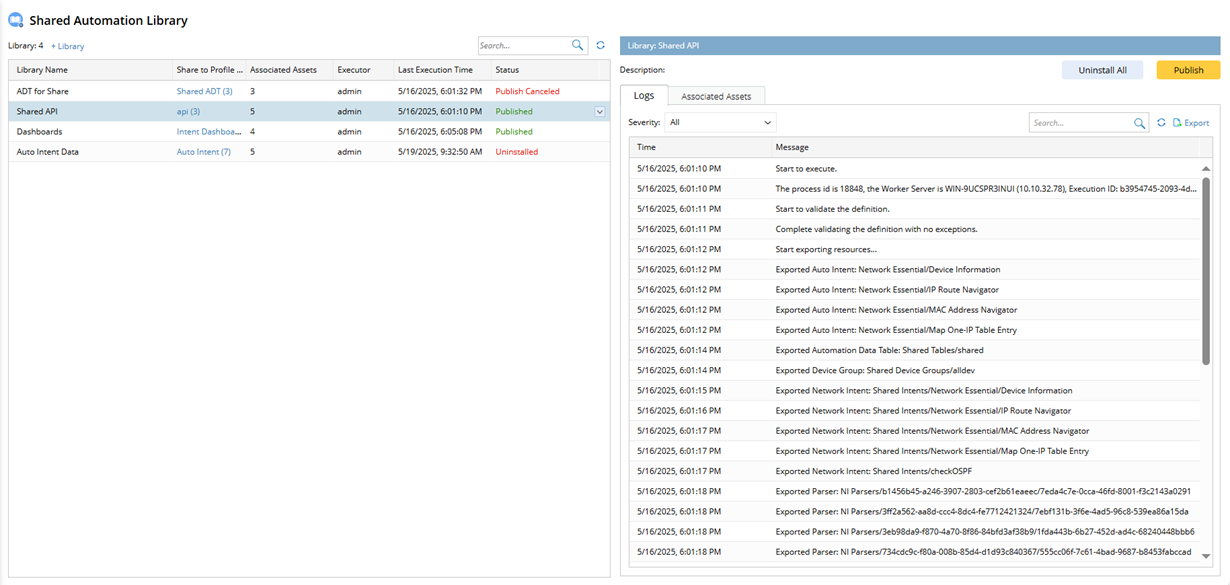1230x585 pixels.
Task: Click the library search input field
Action: pos(522,46)
